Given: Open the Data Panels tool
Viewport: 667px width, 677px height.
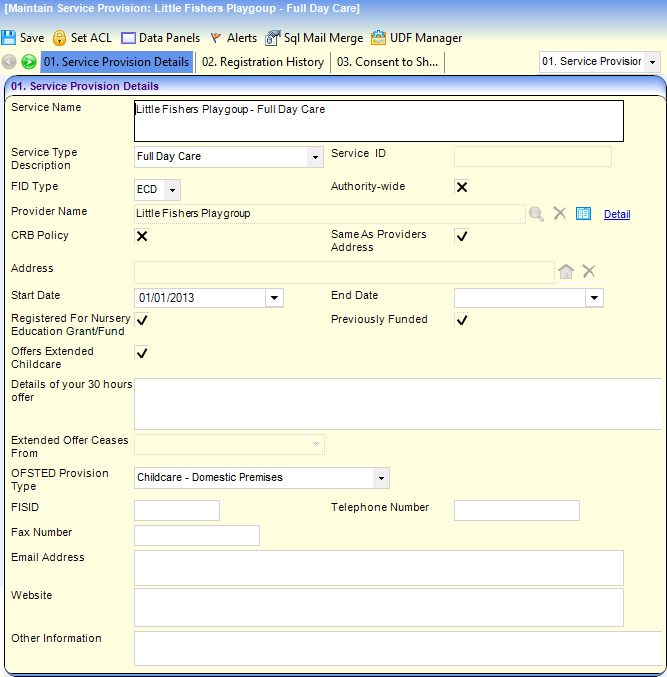Looking at the screenshot, I should (x=129, y=38).
